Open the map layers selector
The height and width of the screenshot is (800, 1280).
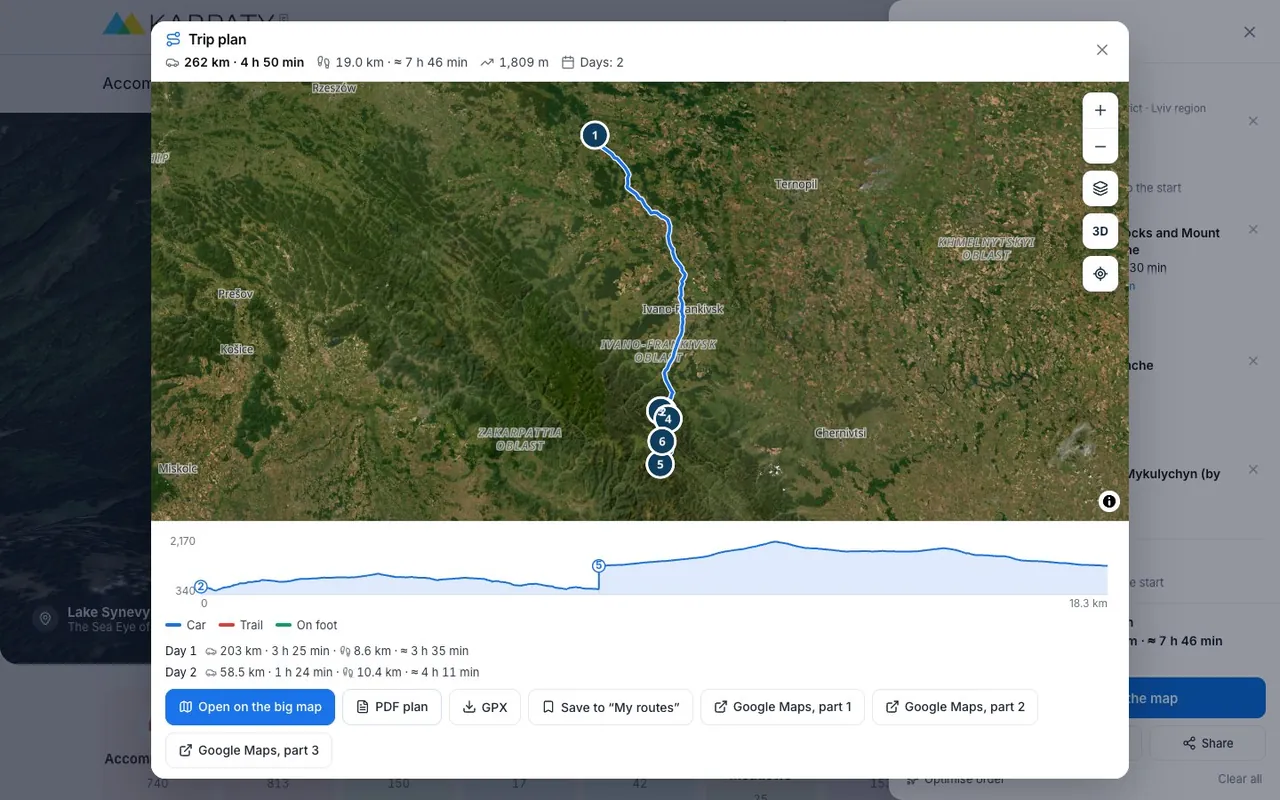coord(1100,188)
